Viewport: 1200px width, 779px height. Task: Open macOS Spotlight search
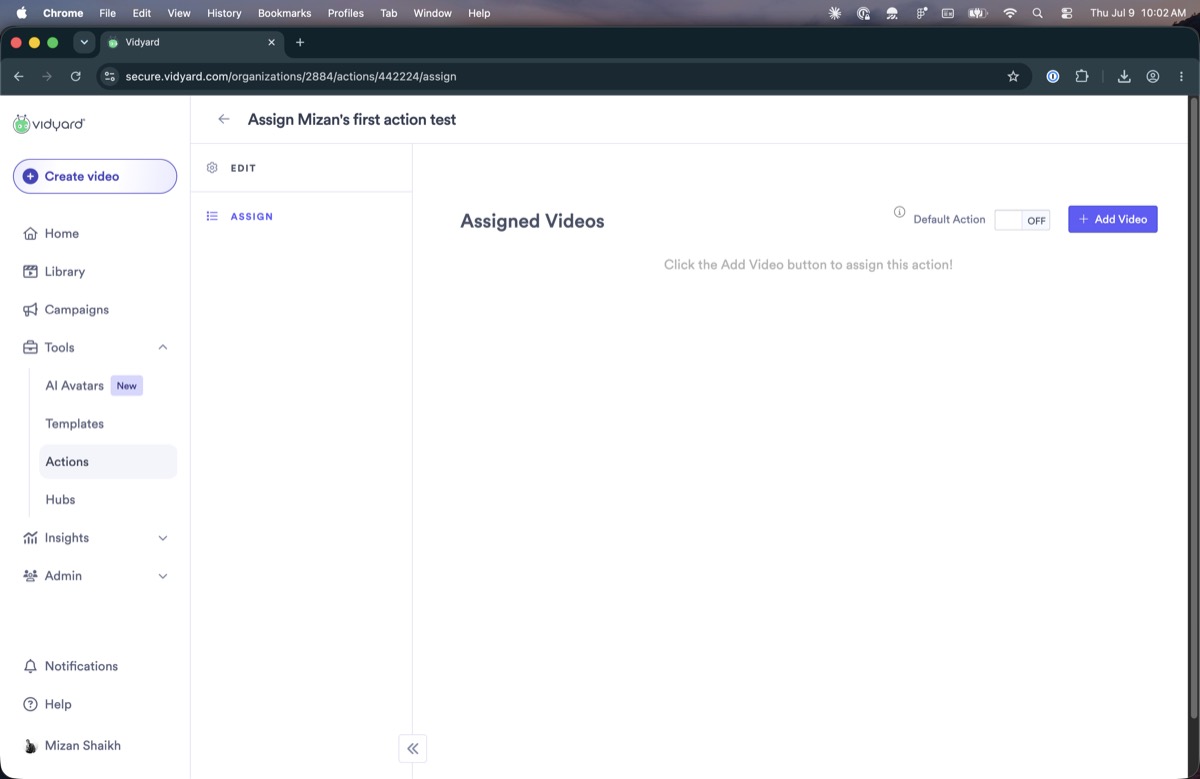[1037, 13]
